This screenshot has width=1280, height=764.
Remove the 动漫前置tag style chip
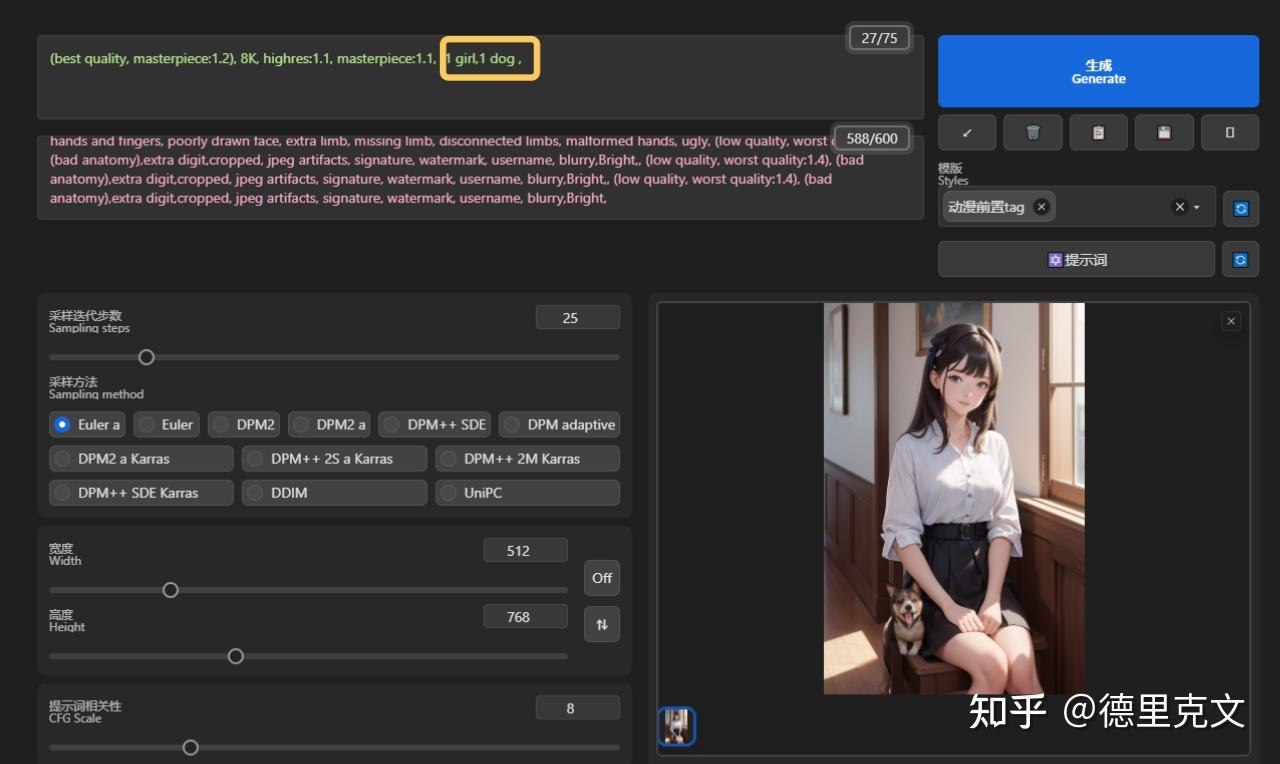(x=1041, y=207)
